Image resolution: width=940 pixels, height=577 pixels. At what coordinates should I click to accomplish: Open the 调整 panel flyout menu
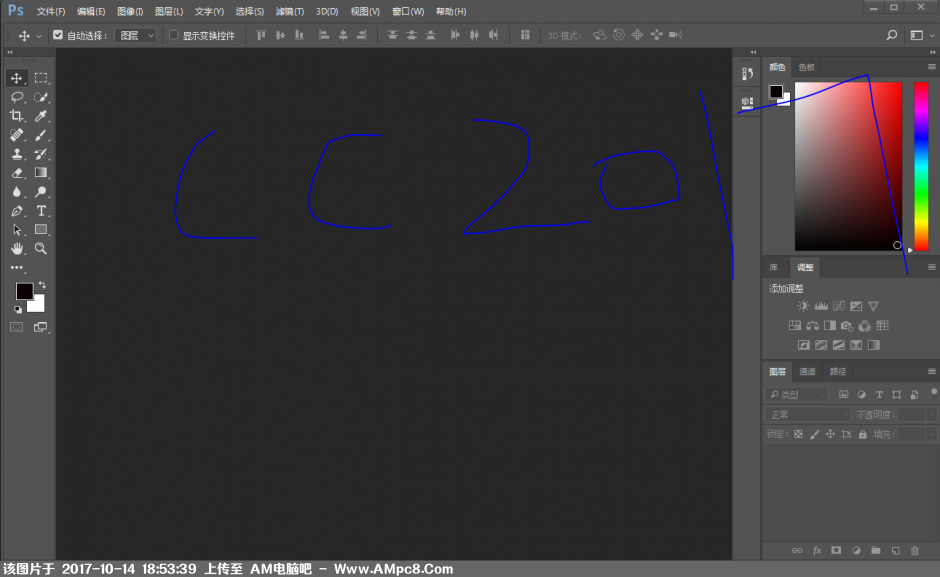[x=932, y=267]
